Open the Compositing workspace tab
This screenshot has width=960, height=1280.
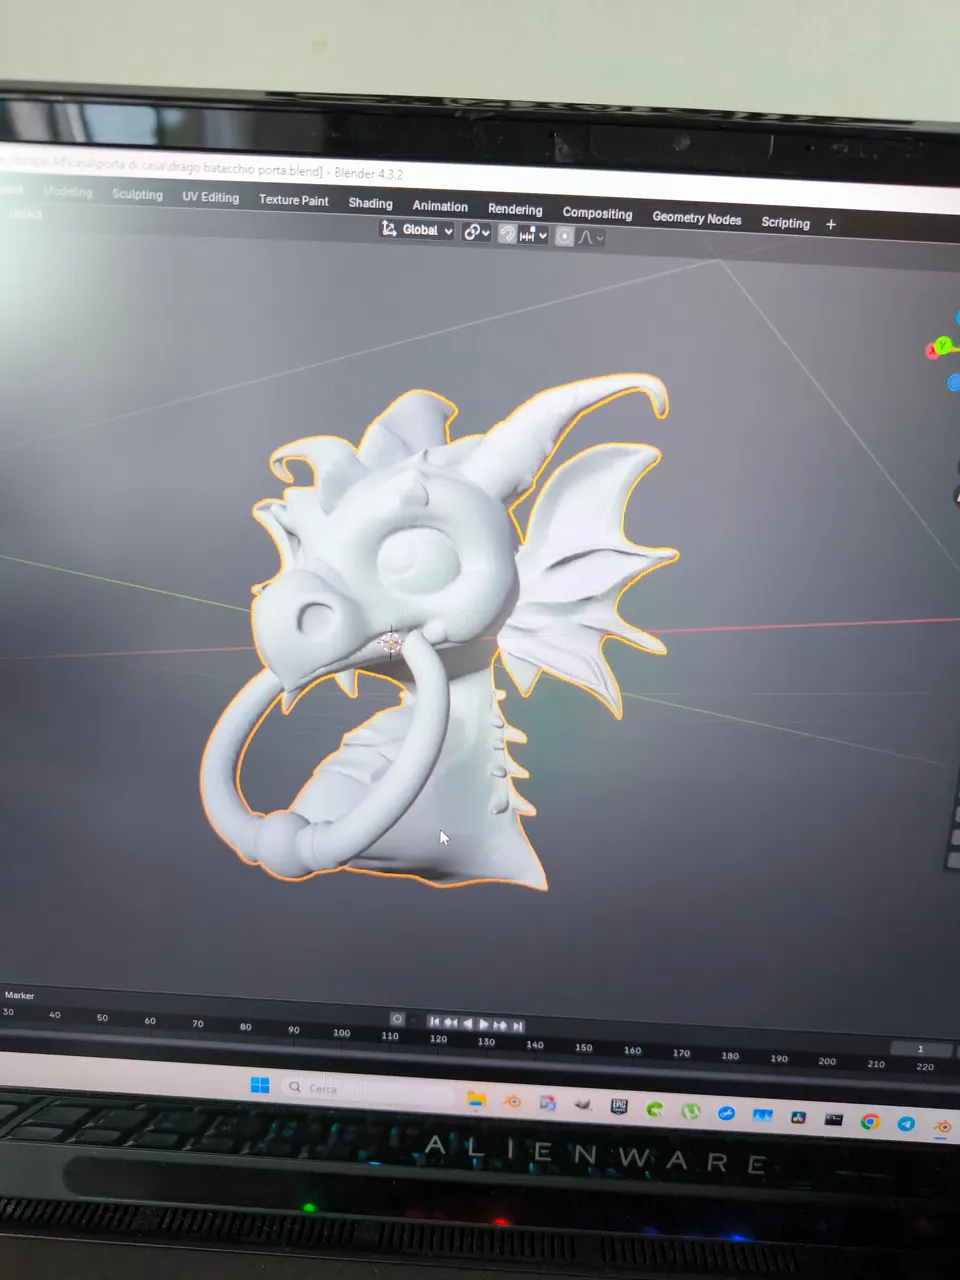(x=597, y=213)
